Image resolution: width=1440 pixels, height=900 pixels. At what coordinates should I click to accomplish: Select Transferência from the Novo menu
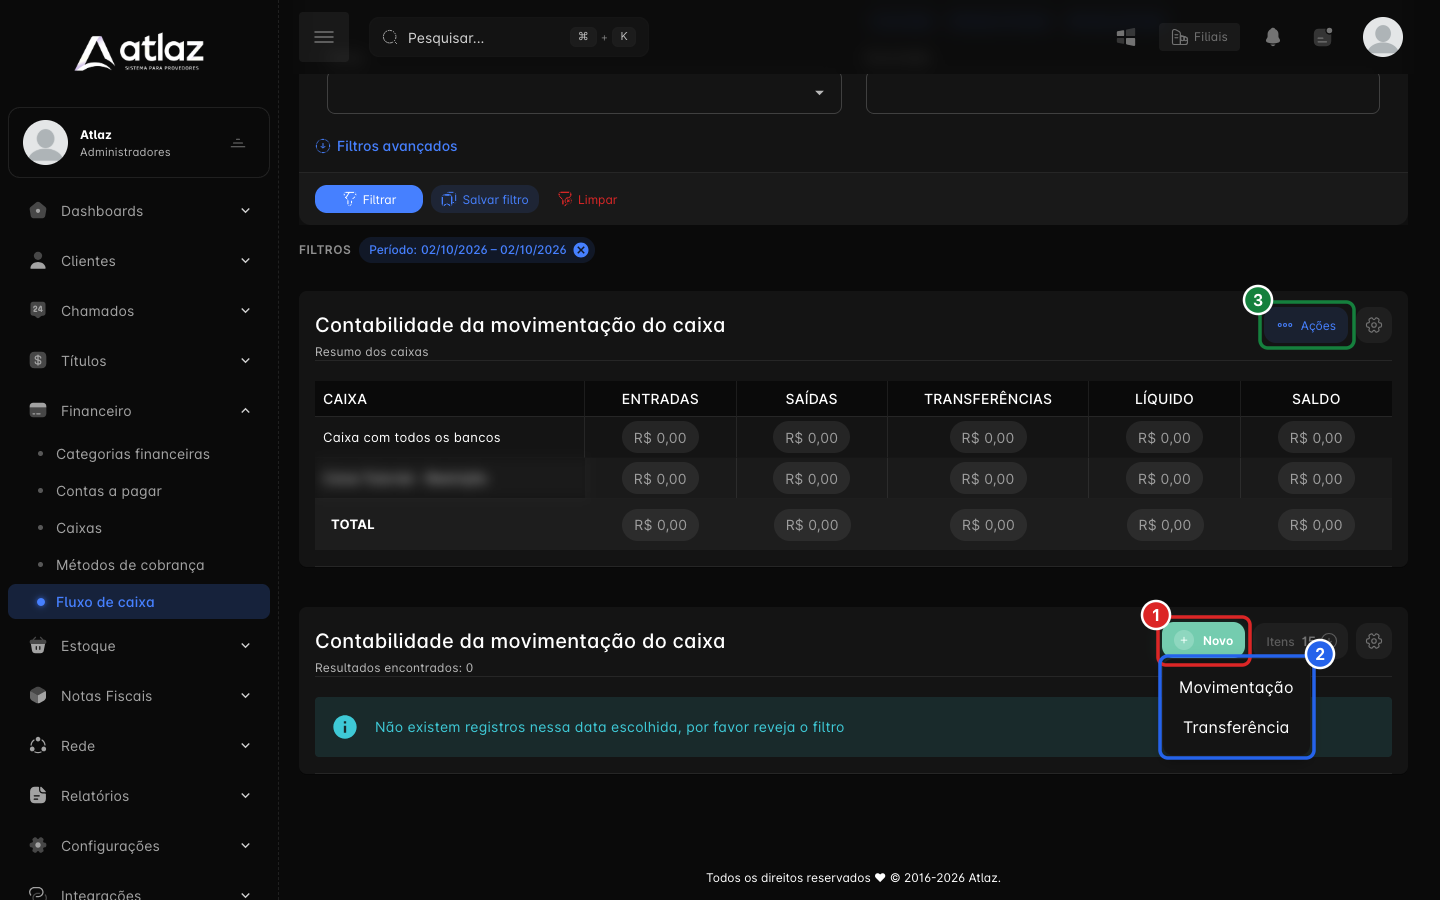1236,728
